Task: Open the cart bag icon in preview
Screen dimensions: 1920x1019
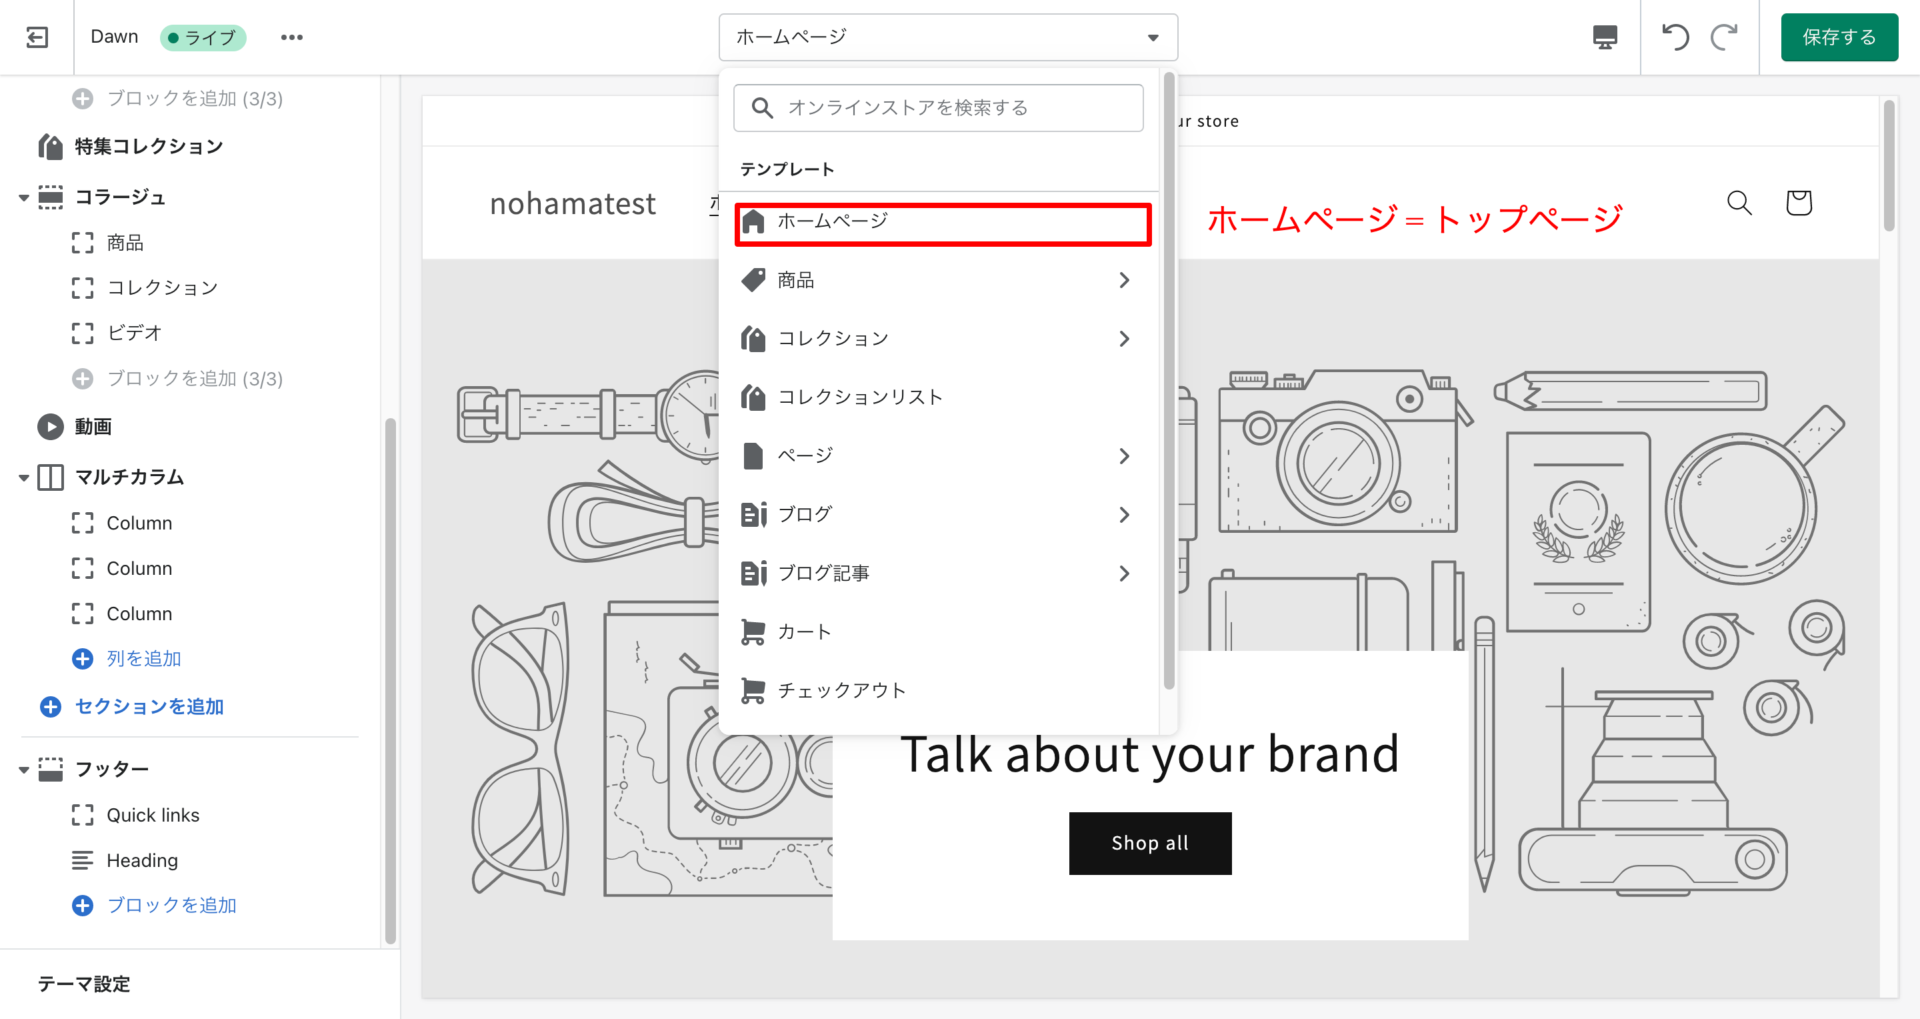Action: [x=1798, y=203]
